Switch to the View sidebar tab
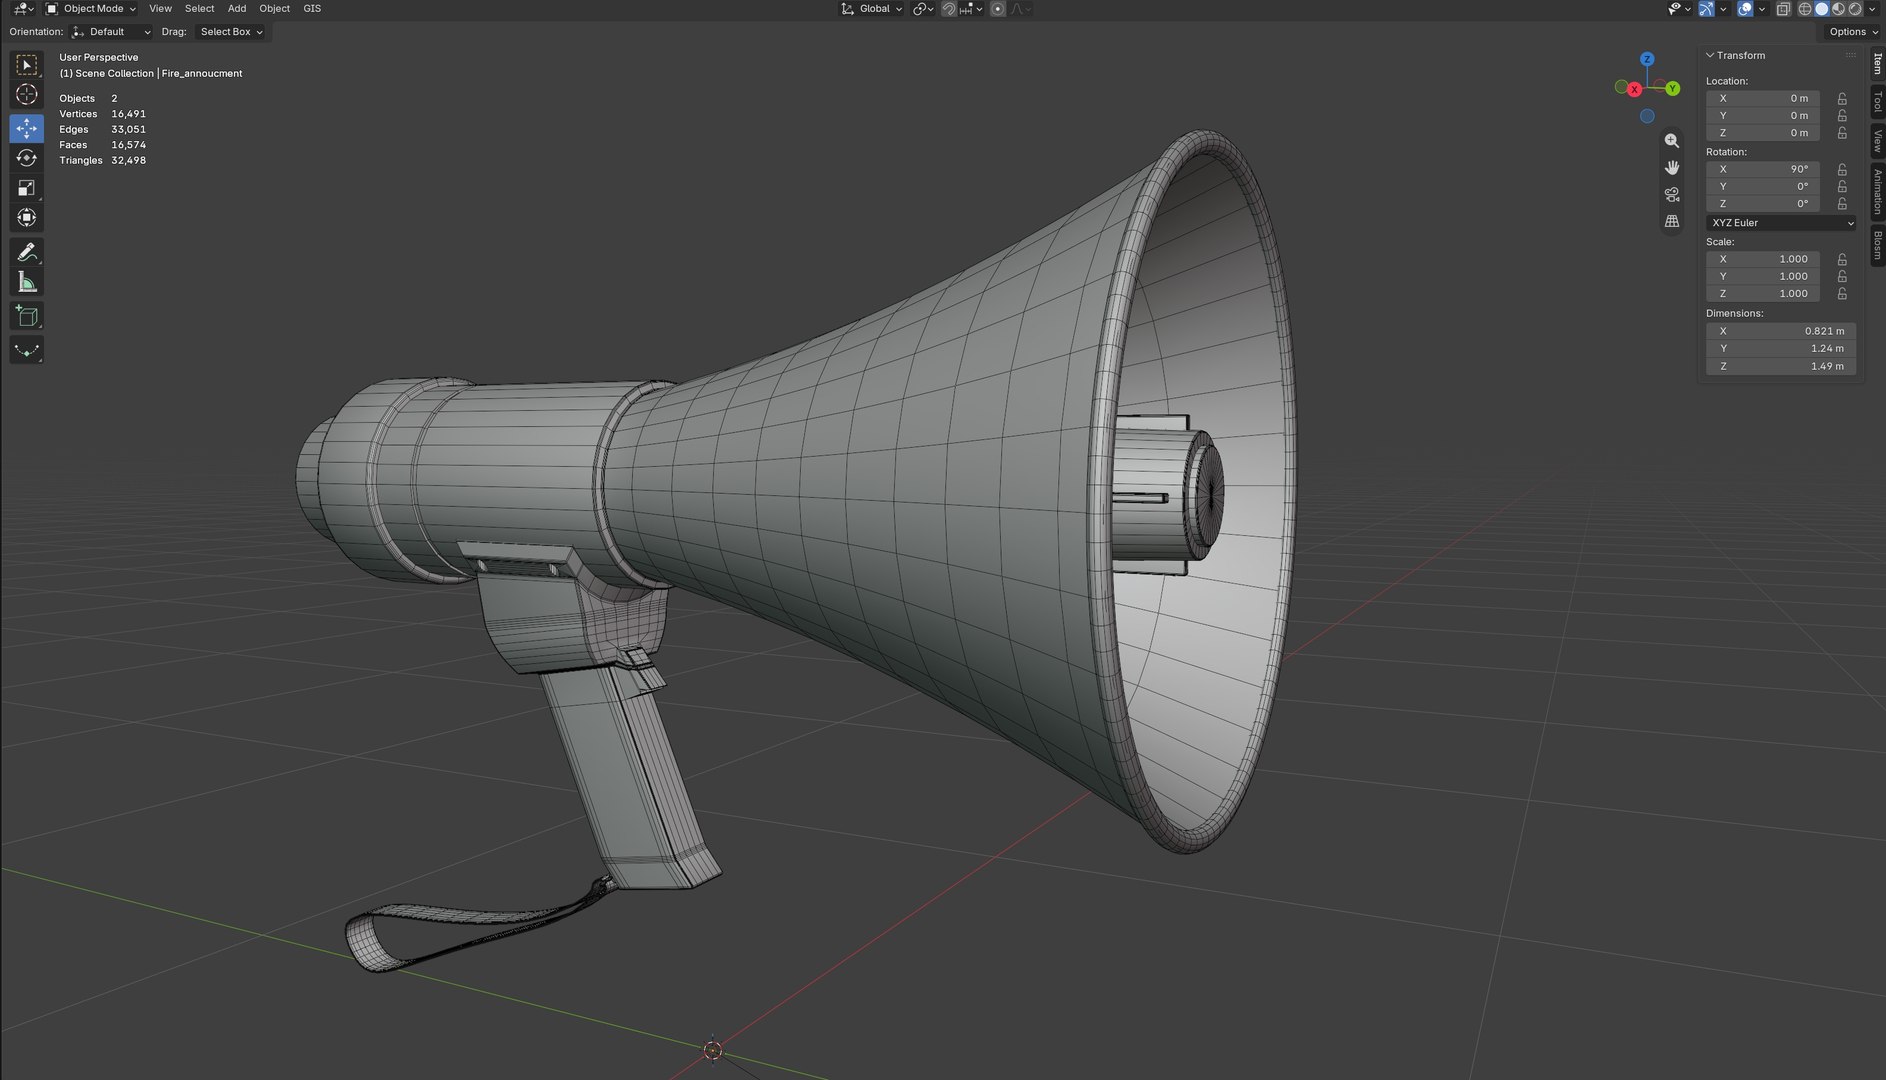The height and width of the screenshot is (1080, 1886). click(1877, 142)
